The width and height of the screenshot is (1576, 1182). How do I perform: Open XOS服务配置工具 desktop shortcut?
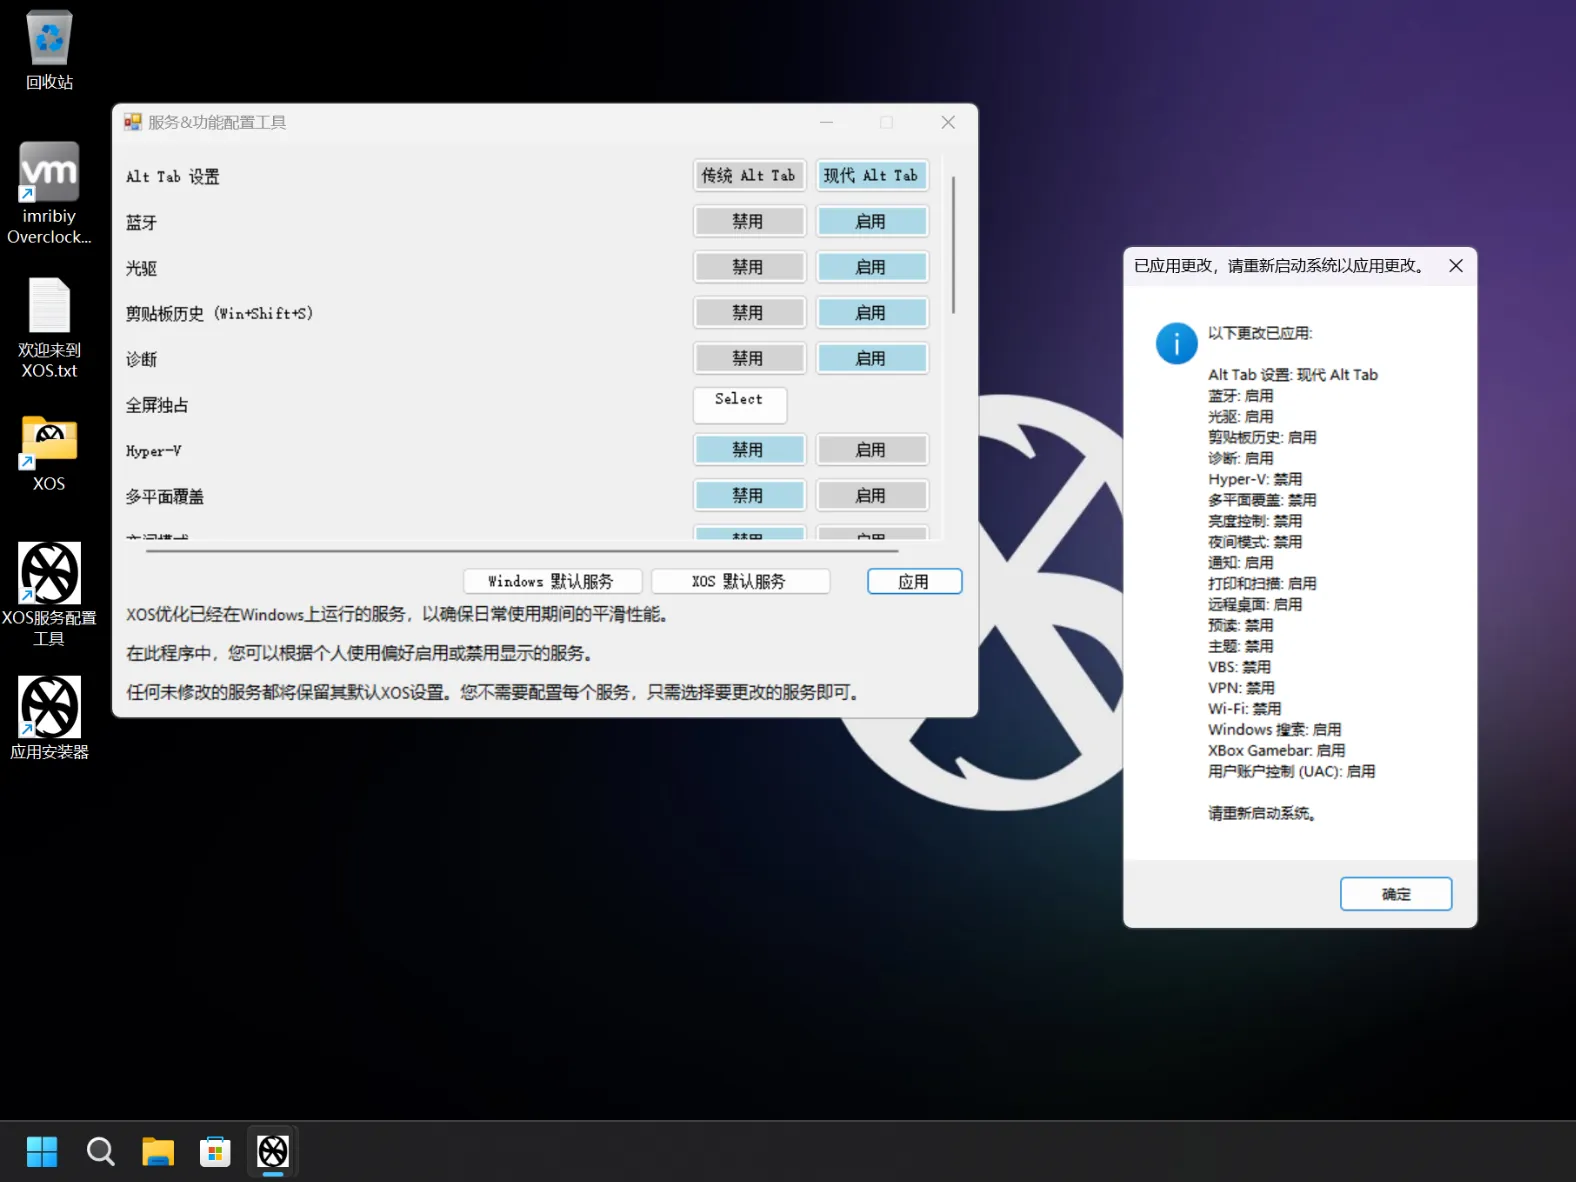click(49, 594)
